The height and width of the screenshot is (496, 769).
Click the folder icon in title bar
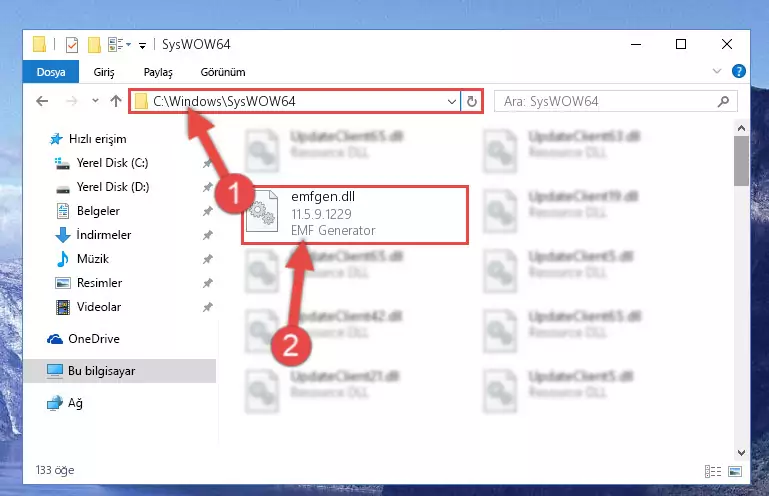coord(40,44)
